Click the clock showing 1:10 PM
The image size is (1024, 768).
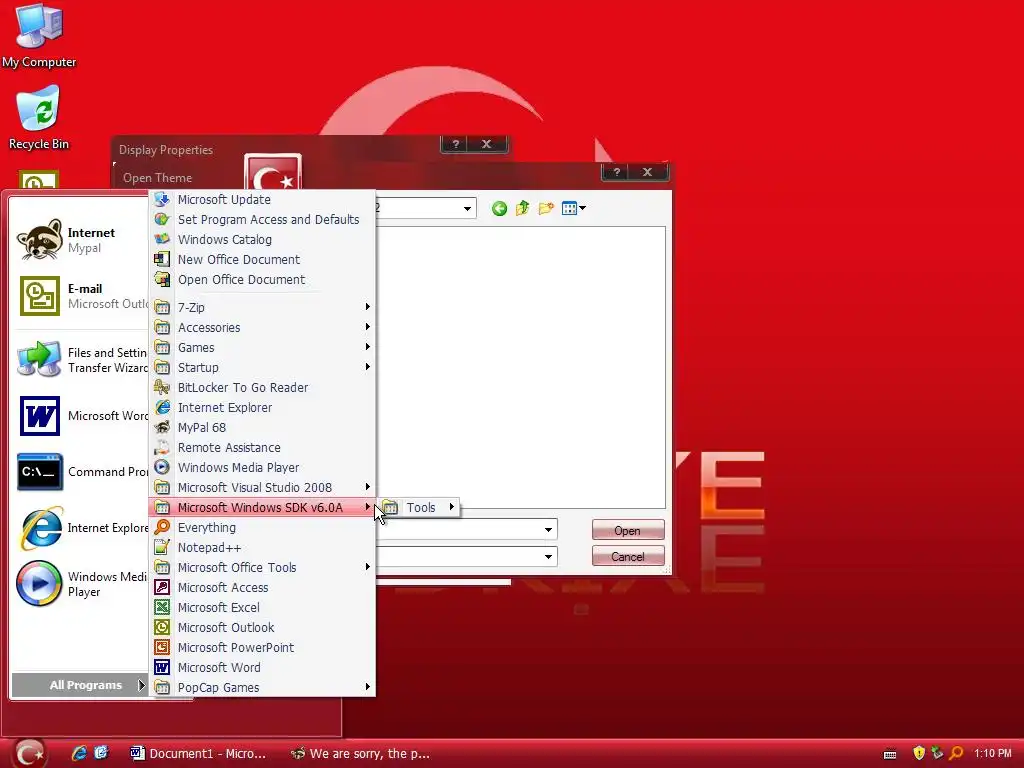(x=993, y=753)
